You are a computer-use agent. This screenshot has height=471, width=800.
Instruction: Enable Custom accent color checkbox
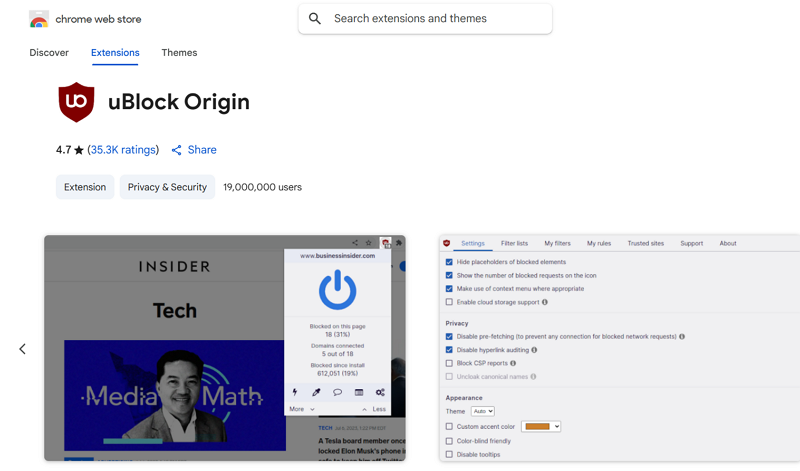coord(449,427)
